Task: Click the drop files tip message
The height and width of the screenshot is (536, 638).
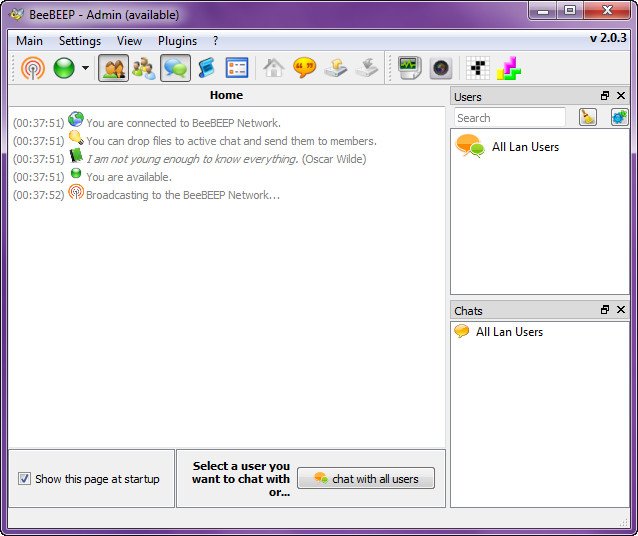Action: 232,141
